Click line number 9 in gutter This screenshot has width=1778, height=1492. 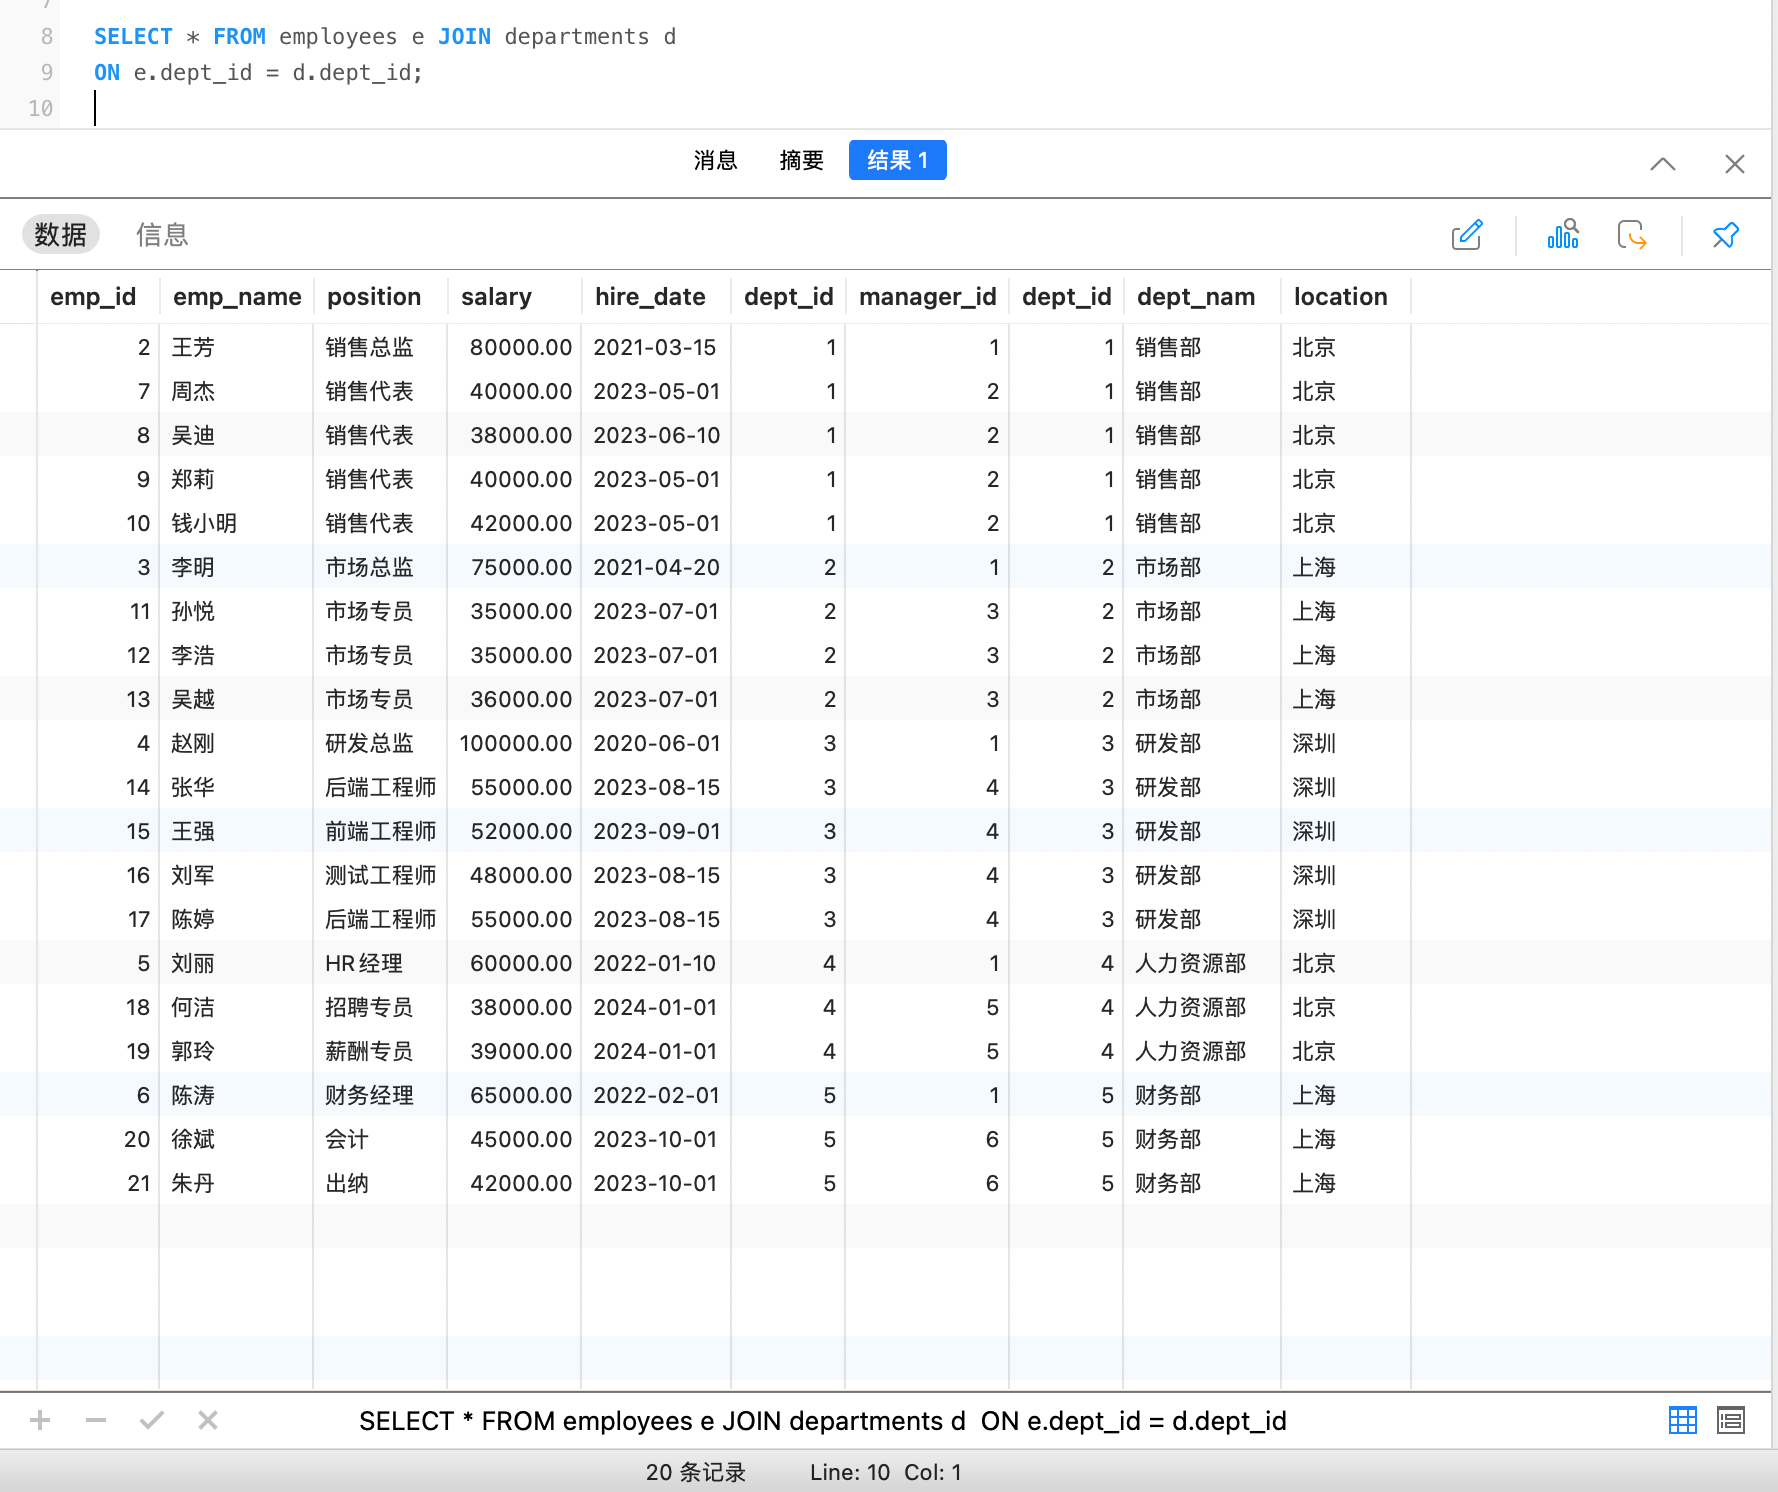tap(46, 72)
